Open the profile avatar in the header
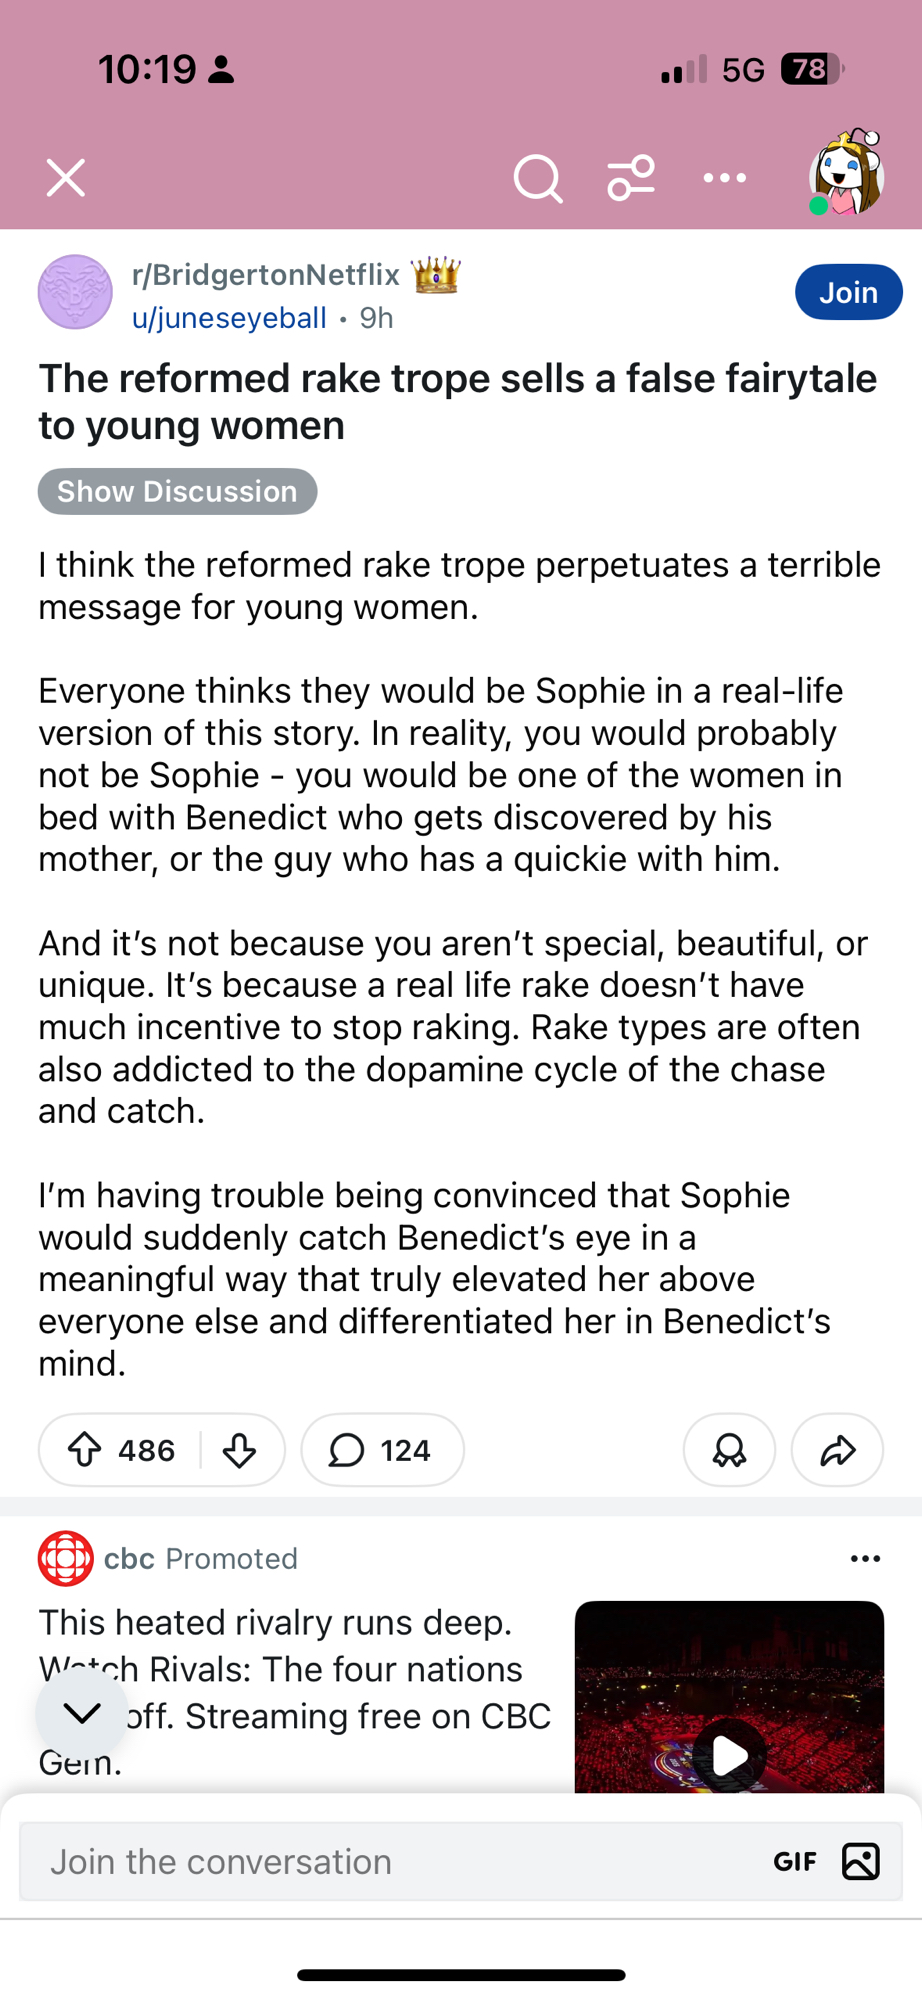The image size is (922, 2000). 846,177
